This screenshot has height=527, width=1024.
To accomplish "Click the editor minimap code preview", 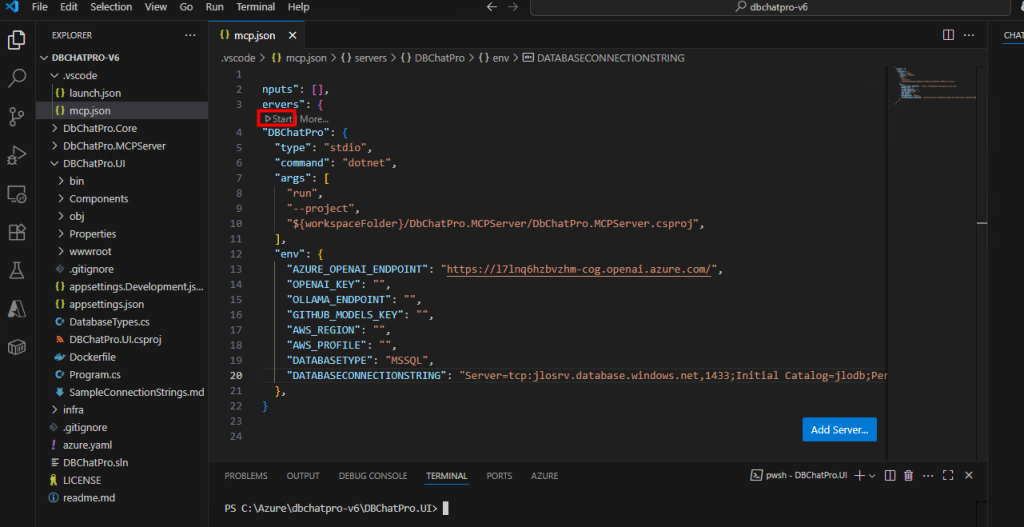I will tap(934, 85).
